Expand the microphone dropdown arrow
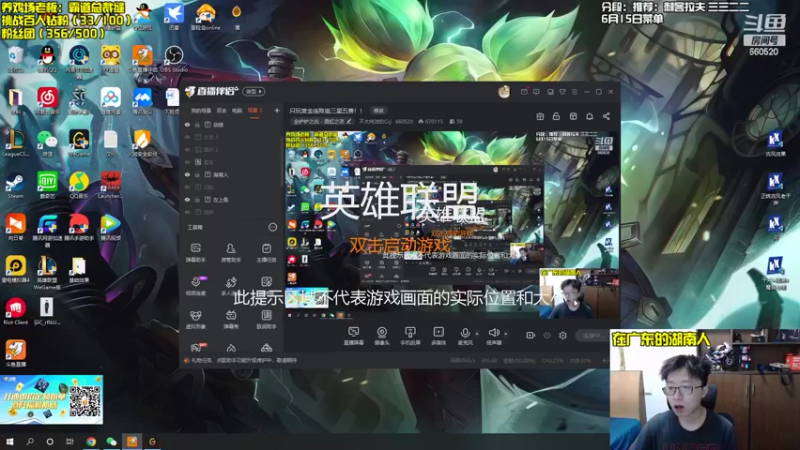The image size is (800, 450). click(x=477, y=334)
